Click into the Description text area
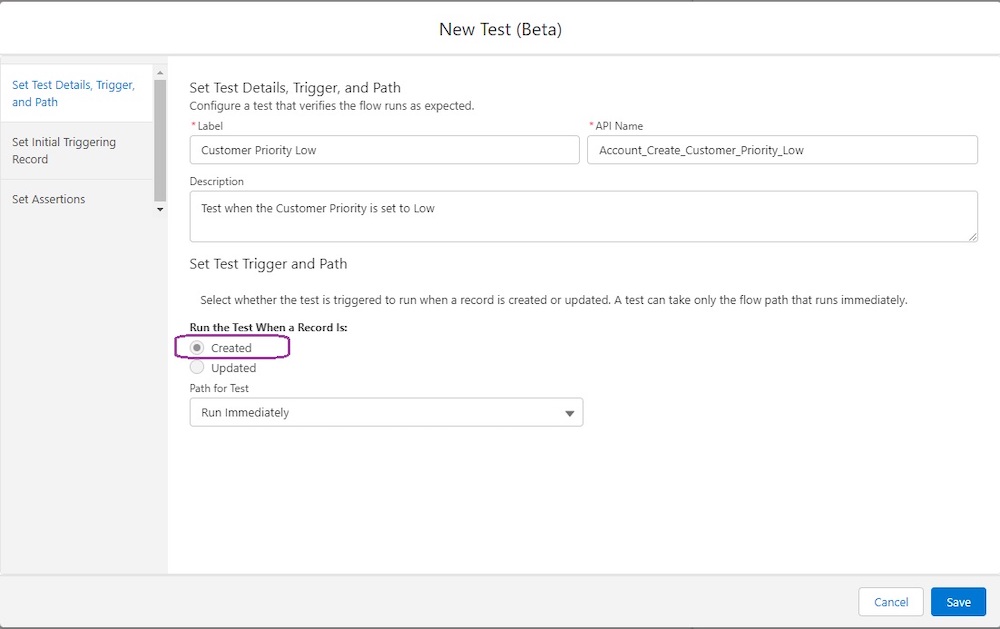The width and height of the screenshot is (1000, 629). pos(583,216)
